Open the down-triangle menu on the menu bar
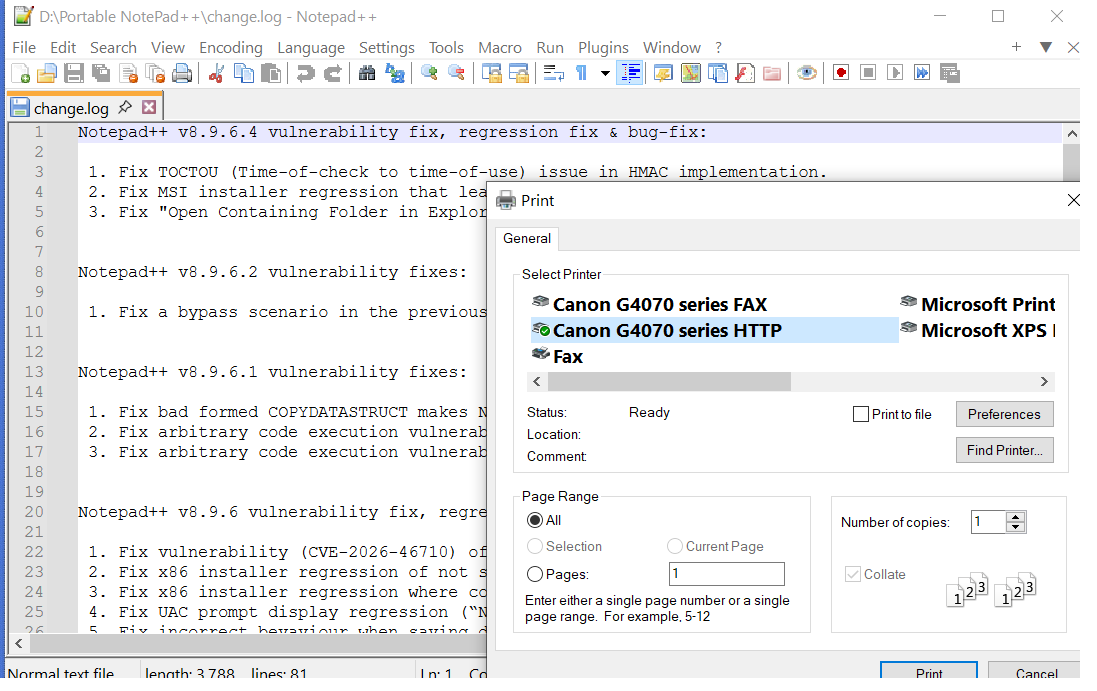1097x691 pixels. [1046, 47]
